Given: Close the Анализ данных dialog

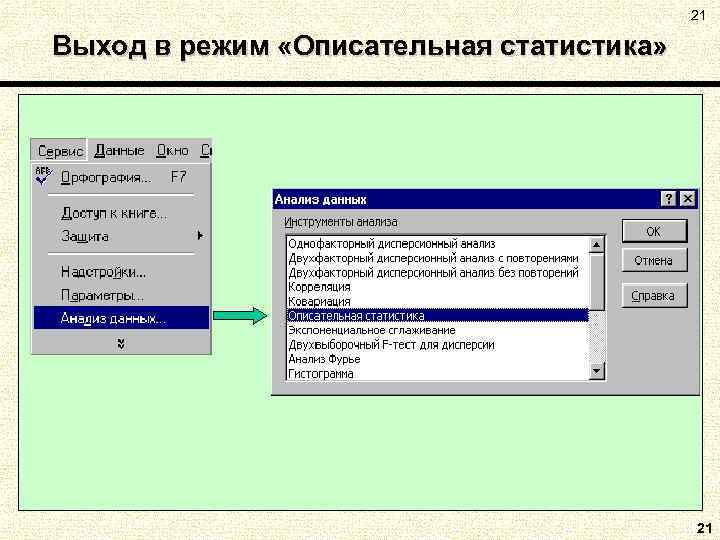Looking at the screenshot, I should [687, 199].
